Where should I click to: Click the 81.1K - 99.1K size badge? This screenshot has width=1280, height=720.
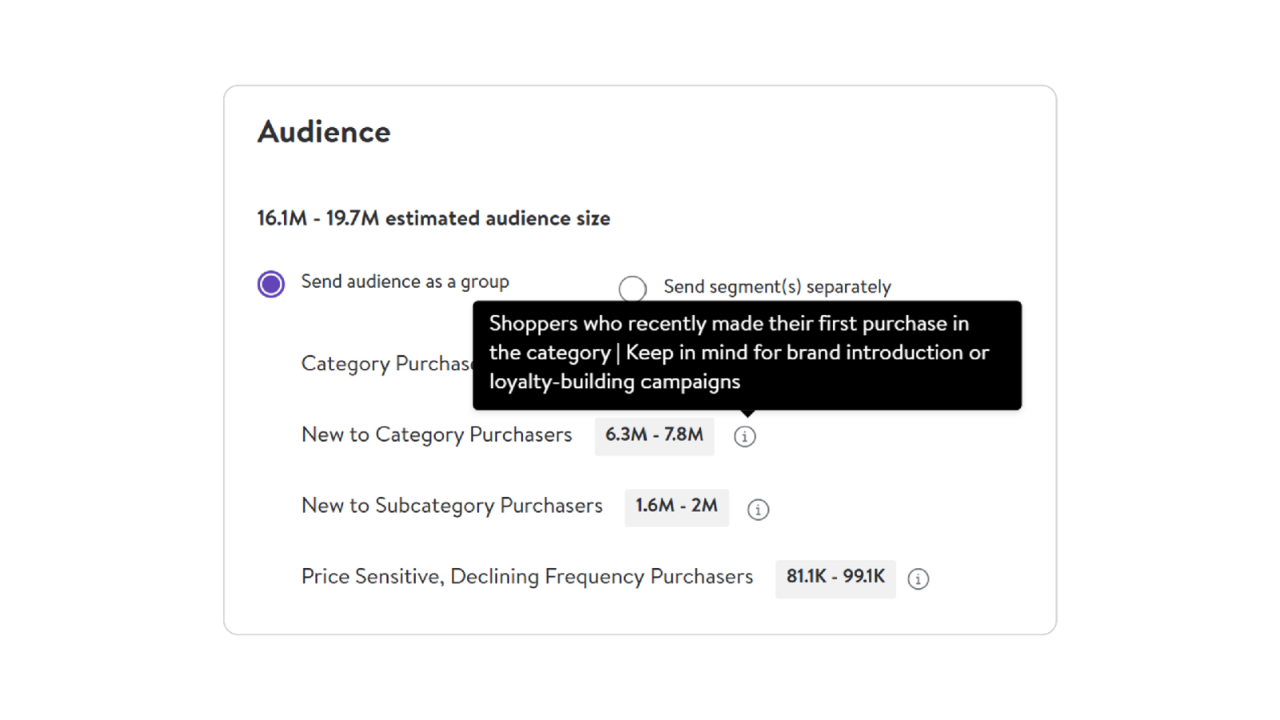click(835, 577)
